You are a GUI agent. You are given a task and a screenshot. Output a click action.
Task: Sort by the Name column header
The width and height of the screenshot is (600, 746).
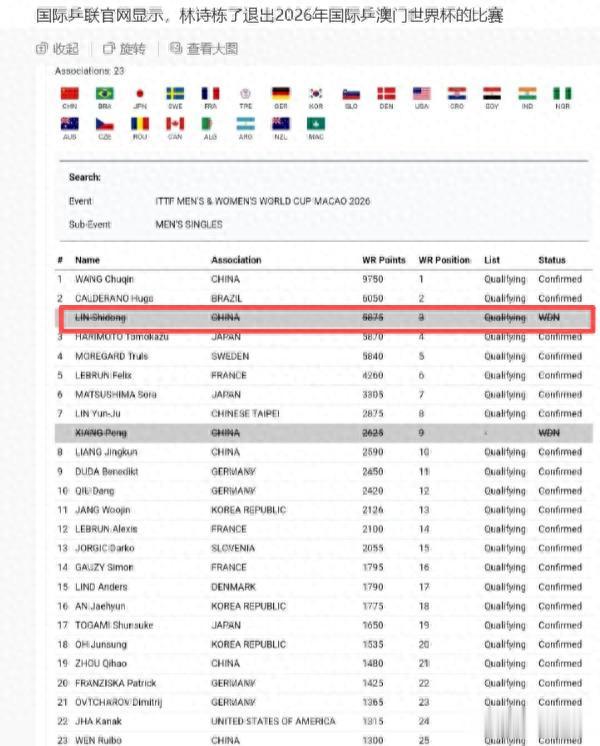[x=88, y=260]
